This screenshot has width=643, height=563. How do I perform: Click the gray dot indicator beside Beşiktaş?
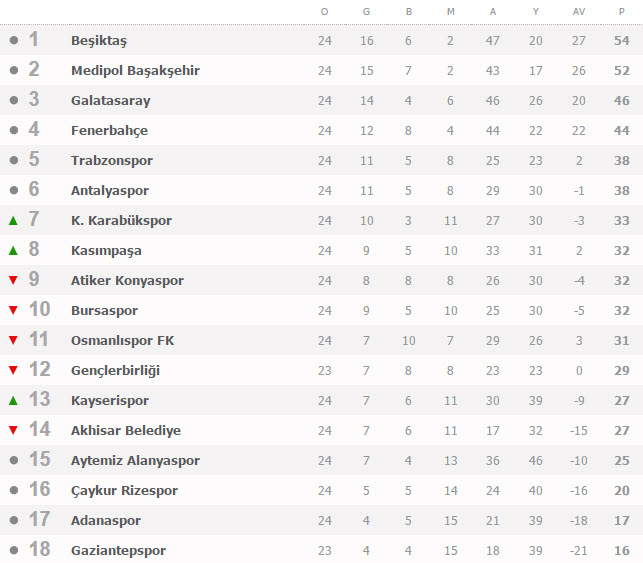[14, 40]
